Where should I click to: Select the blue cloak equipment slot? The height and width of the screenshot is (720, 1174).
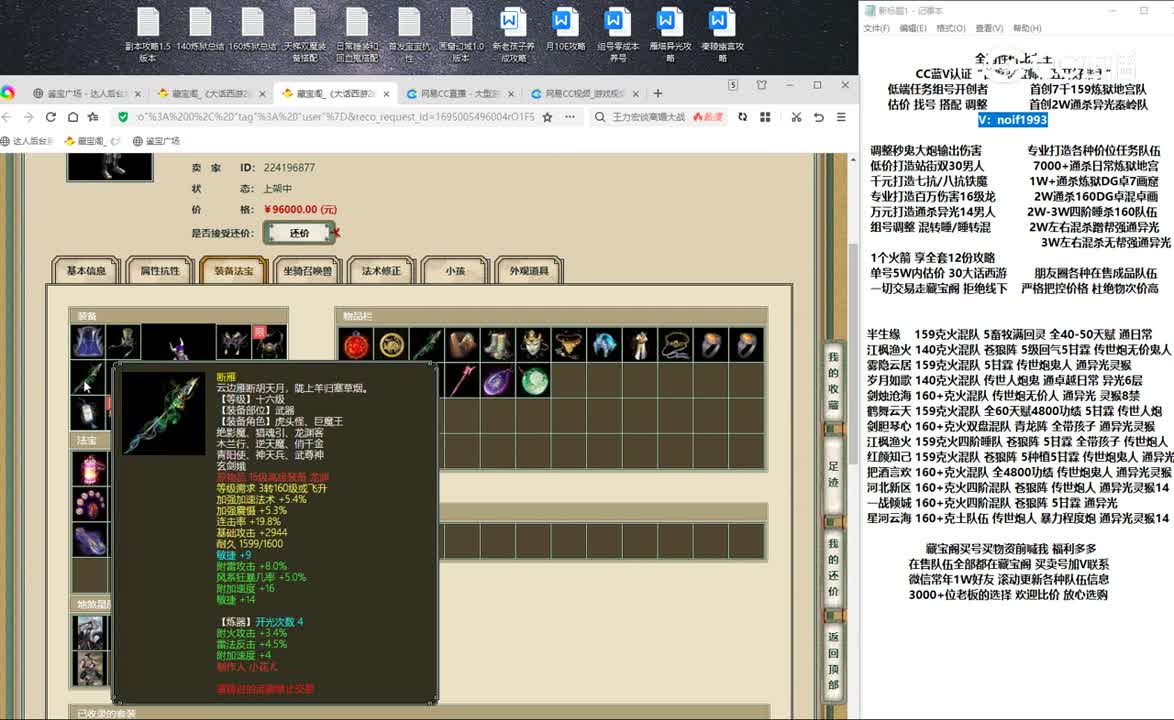88,341
